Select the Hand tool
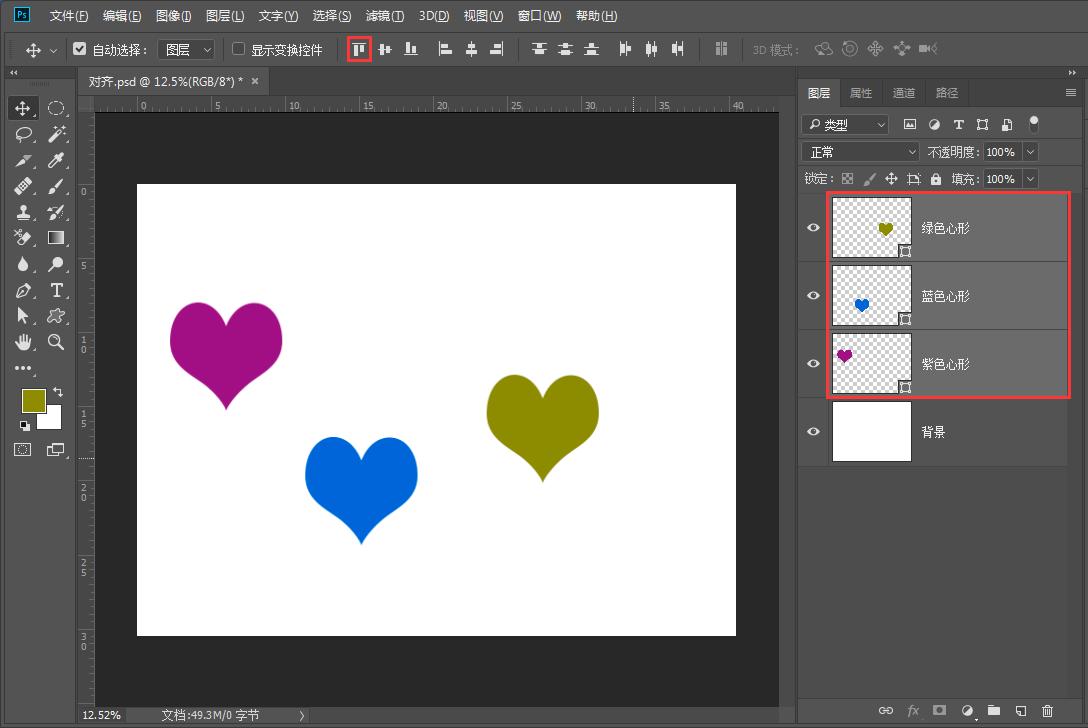Image resolution: width=1088 pixels, height=728 pixels. point(24,342)
